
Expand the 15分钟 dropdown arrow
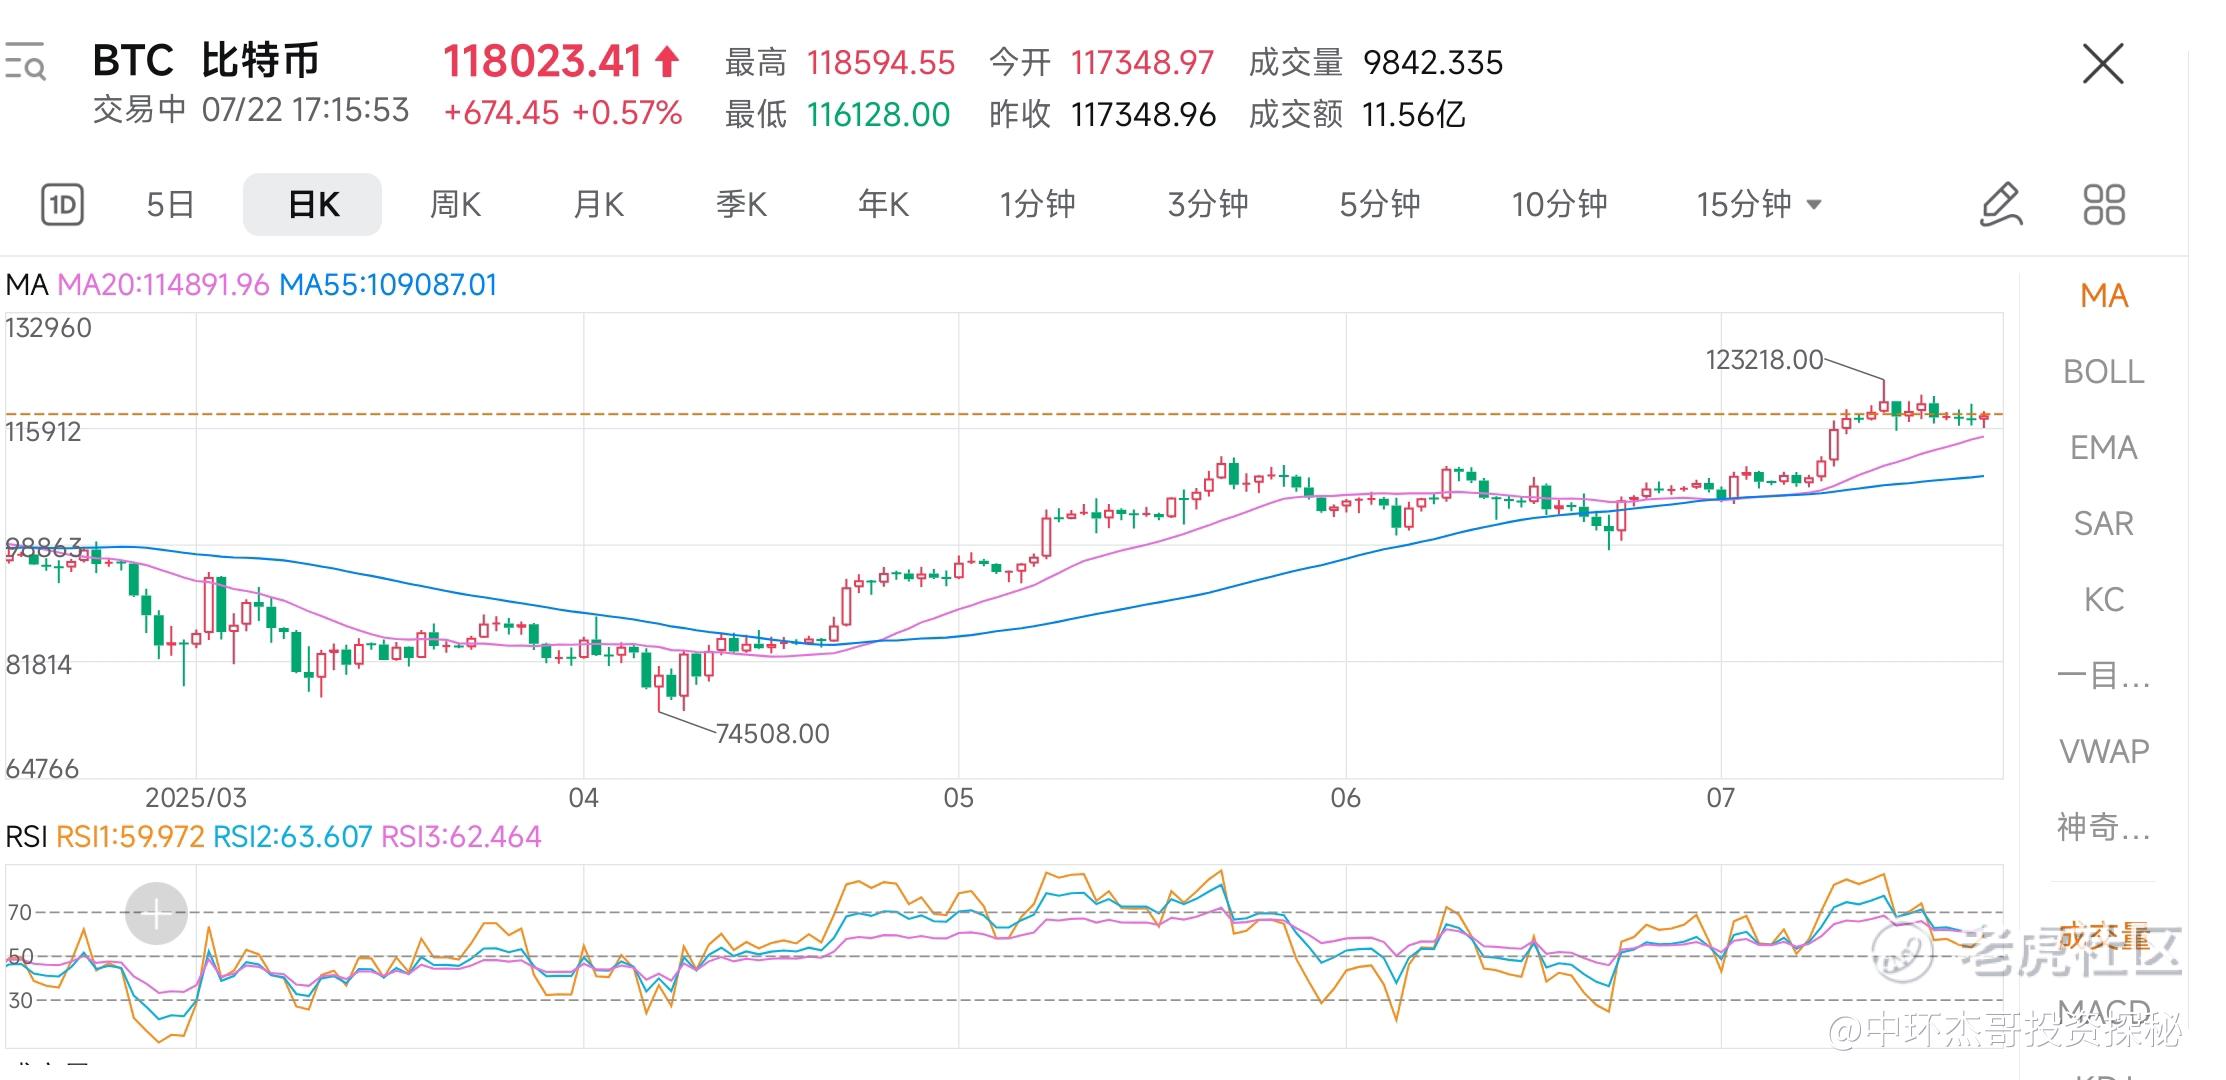click(x=1814, y=205)
